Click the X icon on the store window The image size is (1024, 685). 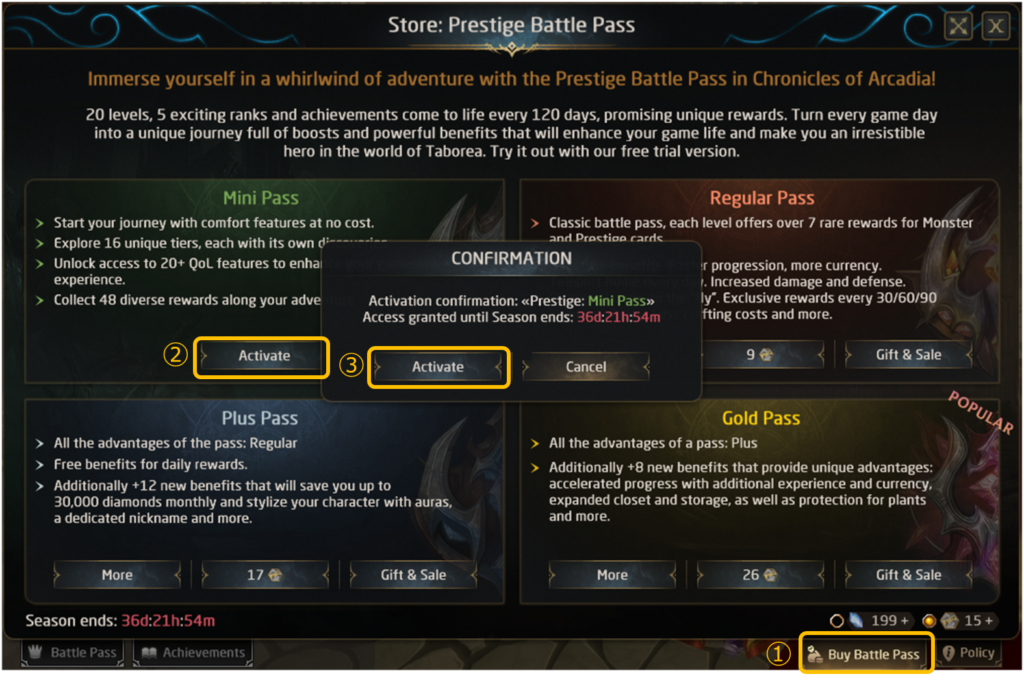click(994, 26)
